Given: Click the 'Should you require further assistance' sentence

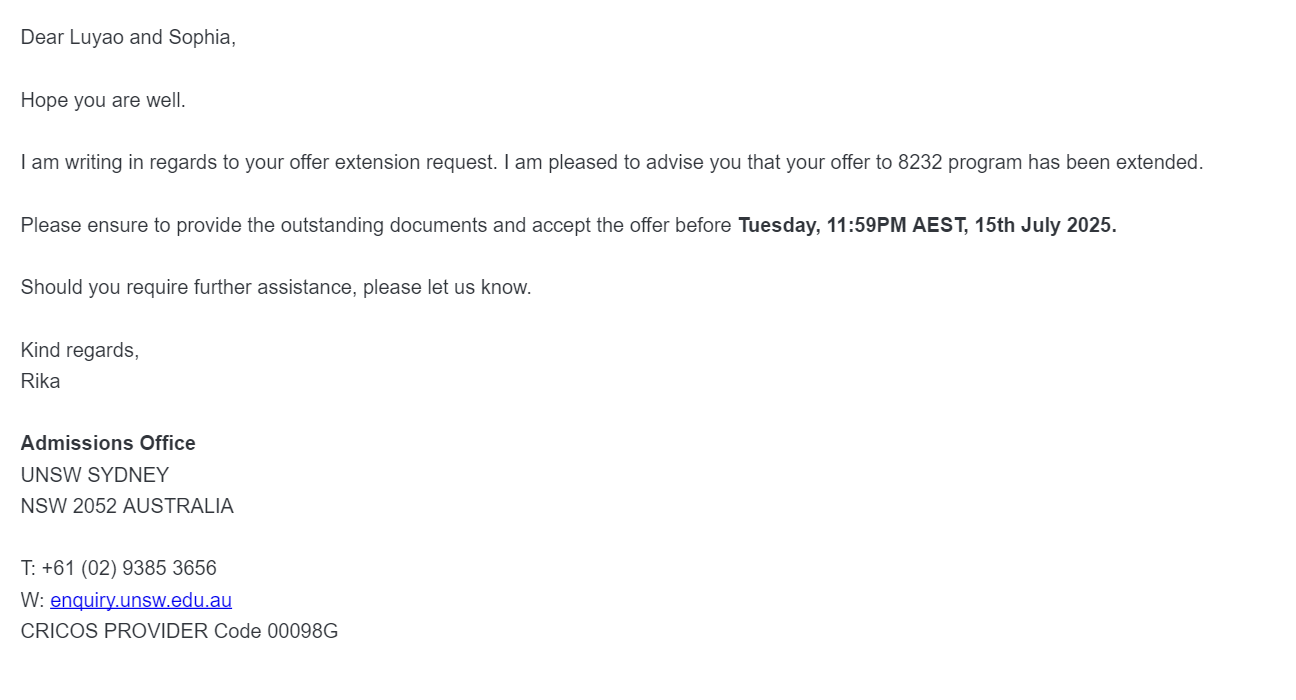Looking at the screenshot, I should click(x=276, y=287).
